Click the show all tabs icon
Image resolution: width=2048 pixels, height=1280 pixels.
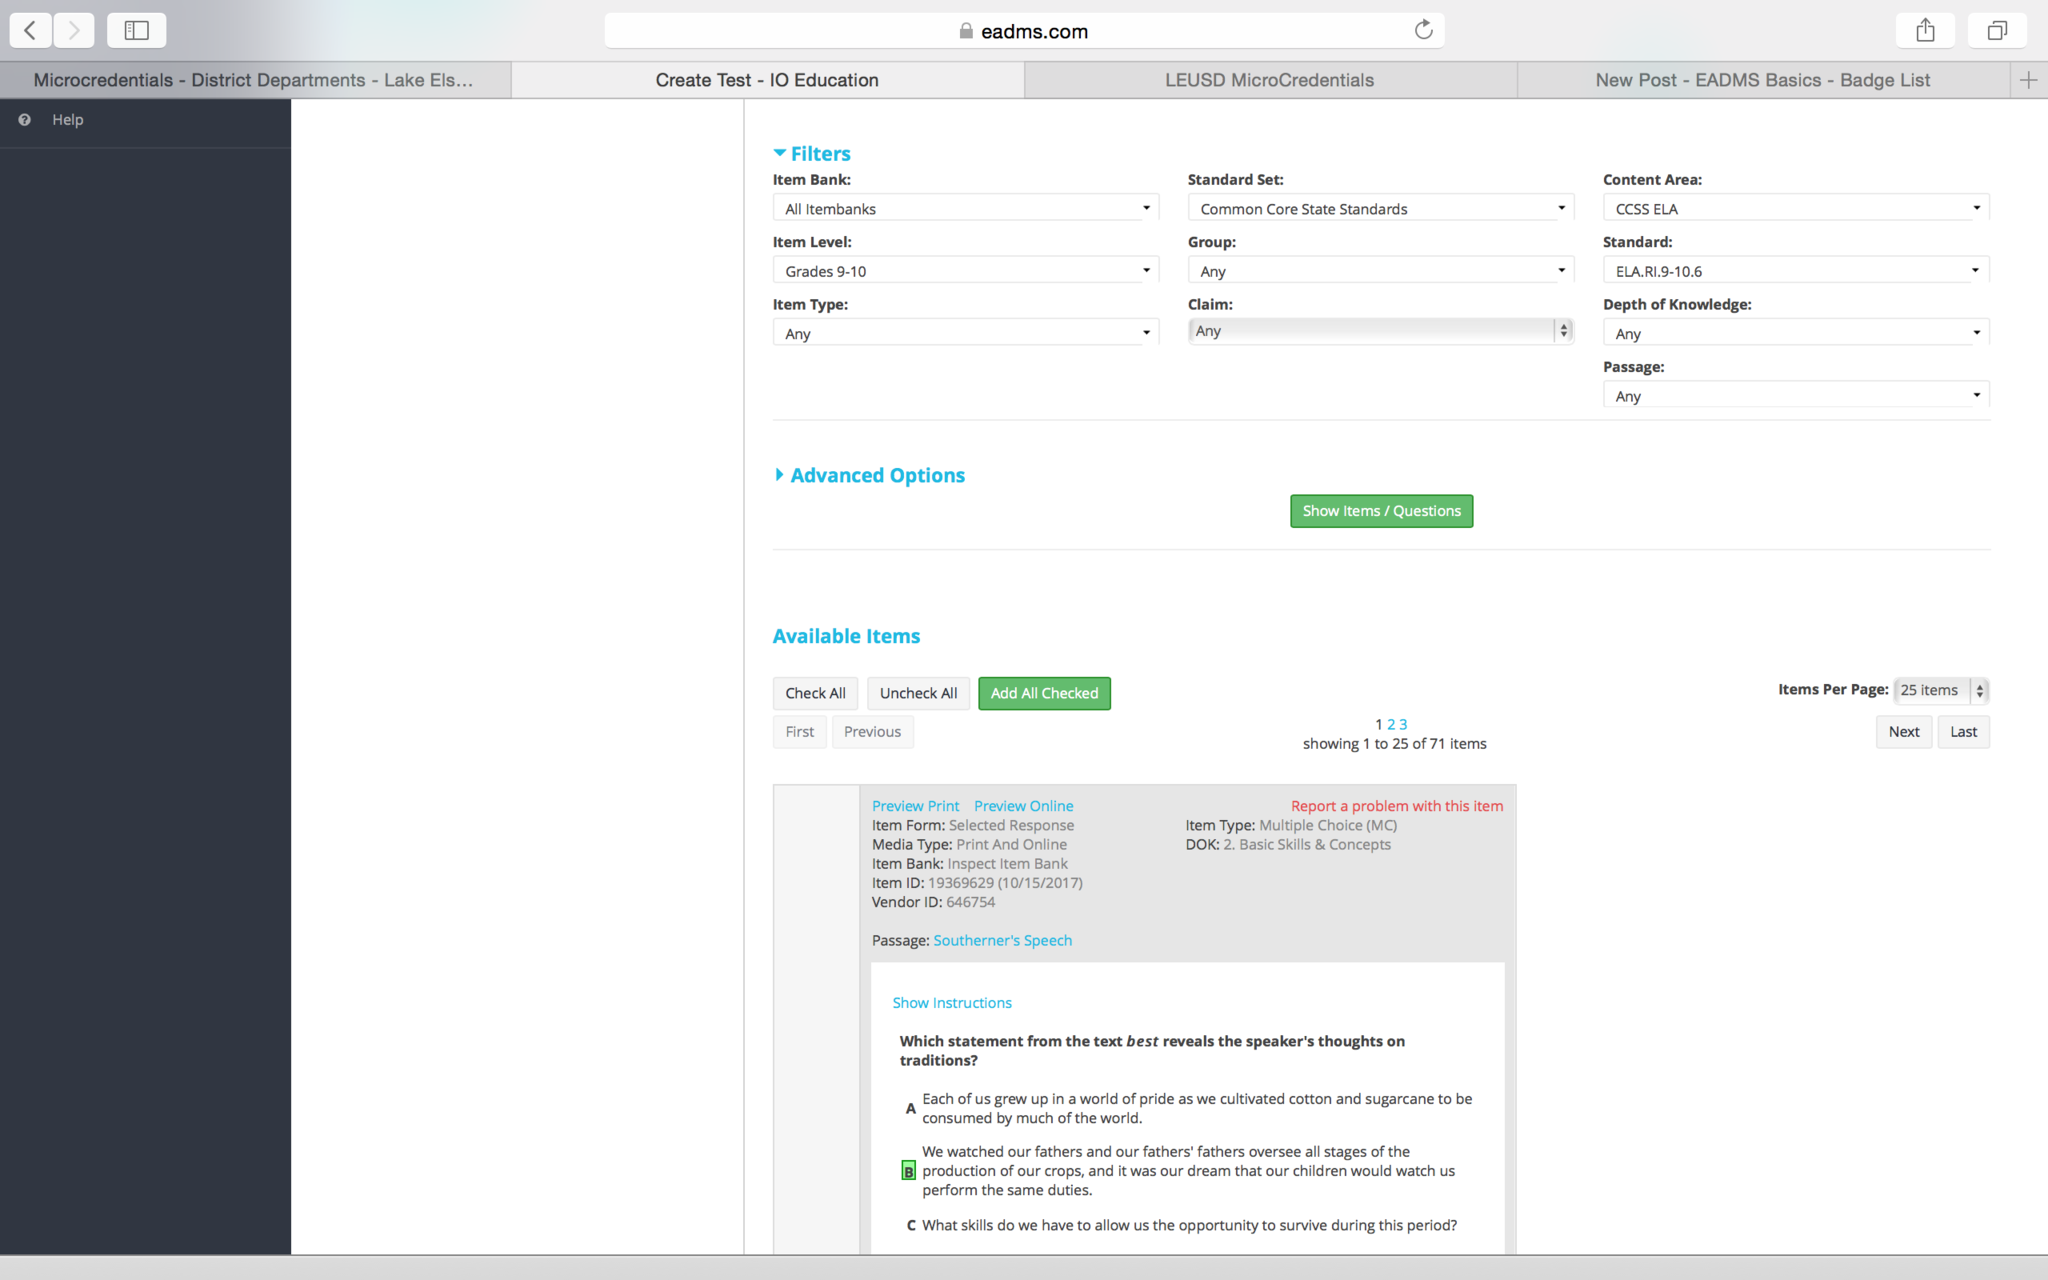(1996, 30)
